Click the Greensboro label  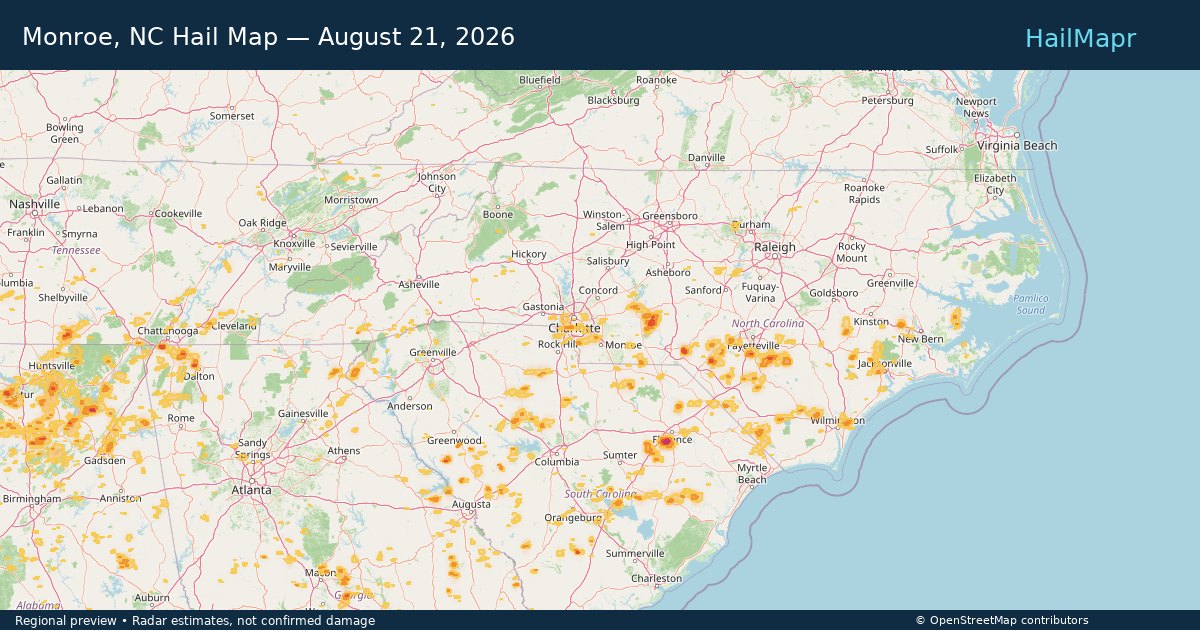[x=670, y=216]
